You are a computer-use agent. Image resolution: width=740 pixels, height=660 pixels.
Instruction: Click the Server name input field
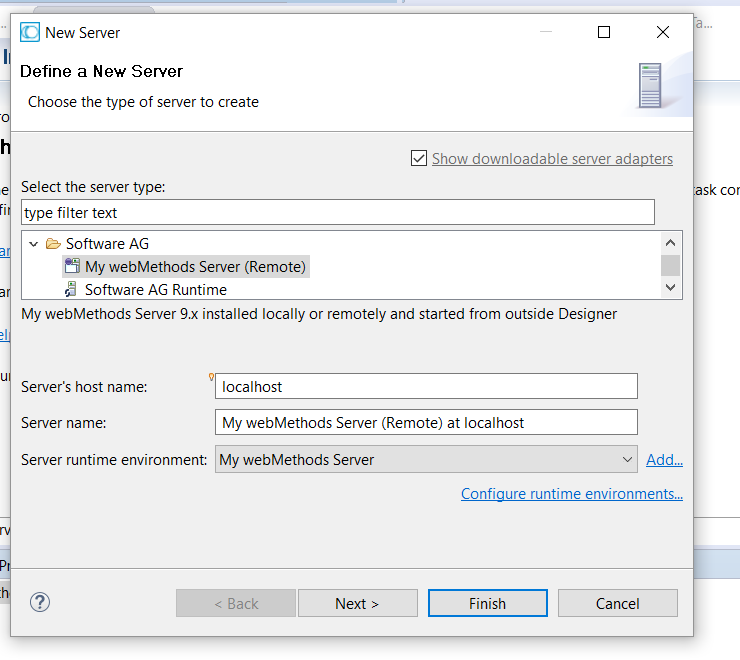(x=425, y=423)
